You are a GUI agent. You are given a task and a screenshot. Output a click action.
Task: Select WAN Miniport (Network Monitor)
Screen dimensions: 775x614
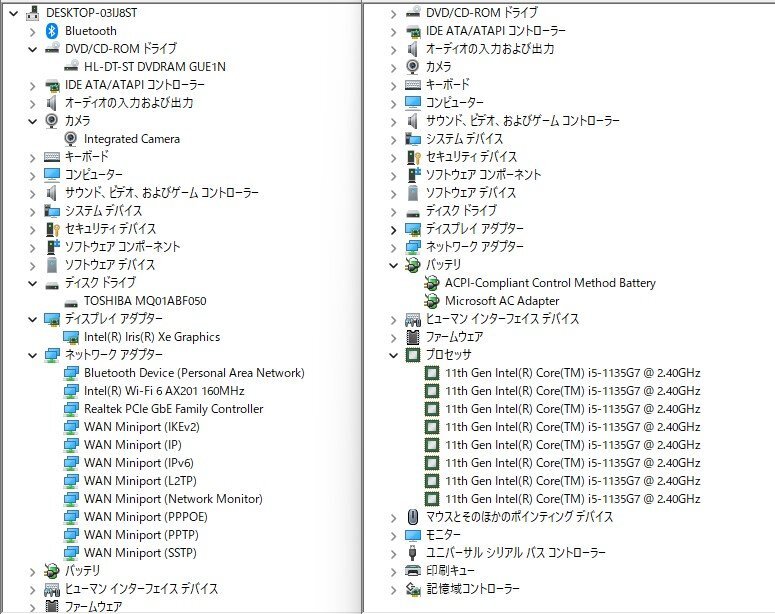(173, 499)
